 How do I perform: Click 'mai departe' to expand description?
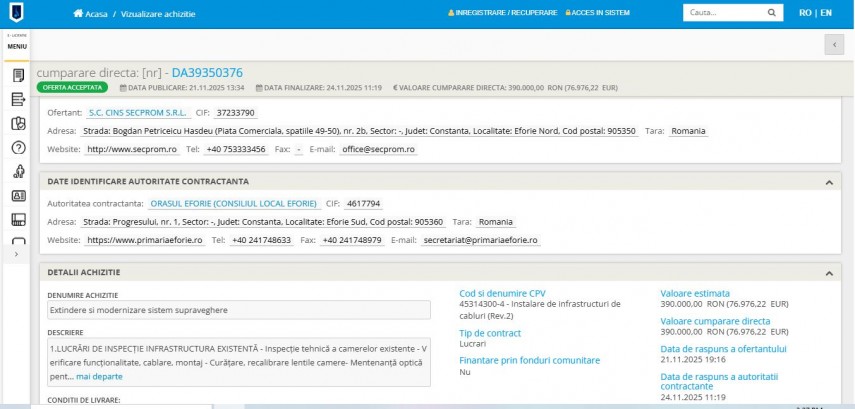point(99,377)
